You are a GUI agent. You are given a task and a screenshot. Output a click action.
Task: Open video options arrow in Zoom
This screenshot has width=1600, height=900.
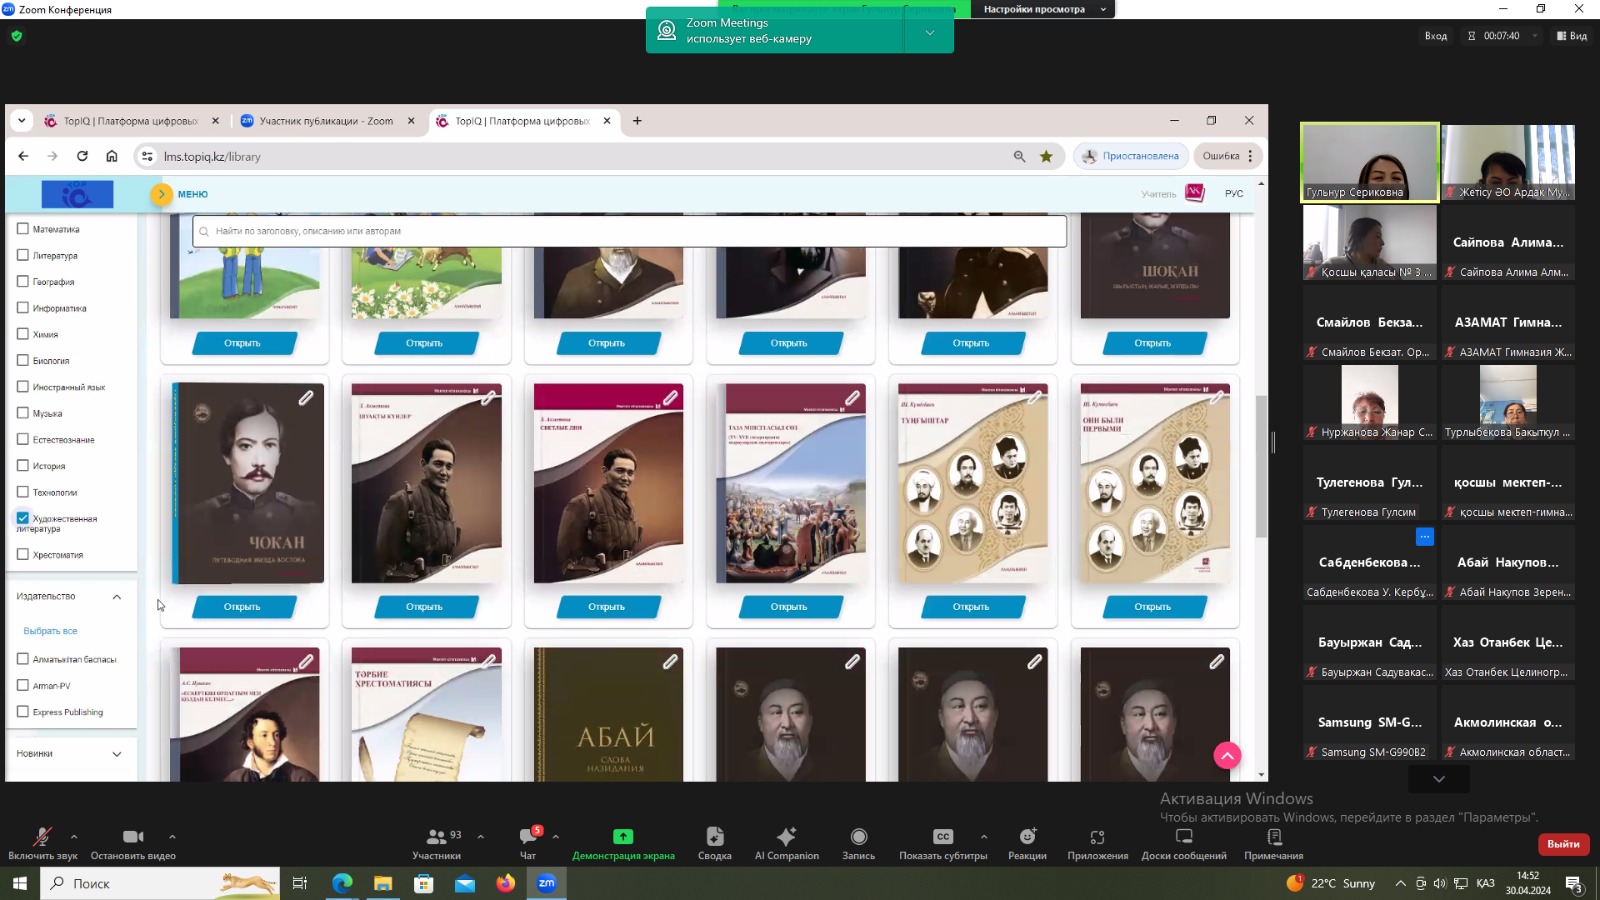pos(172,836)
